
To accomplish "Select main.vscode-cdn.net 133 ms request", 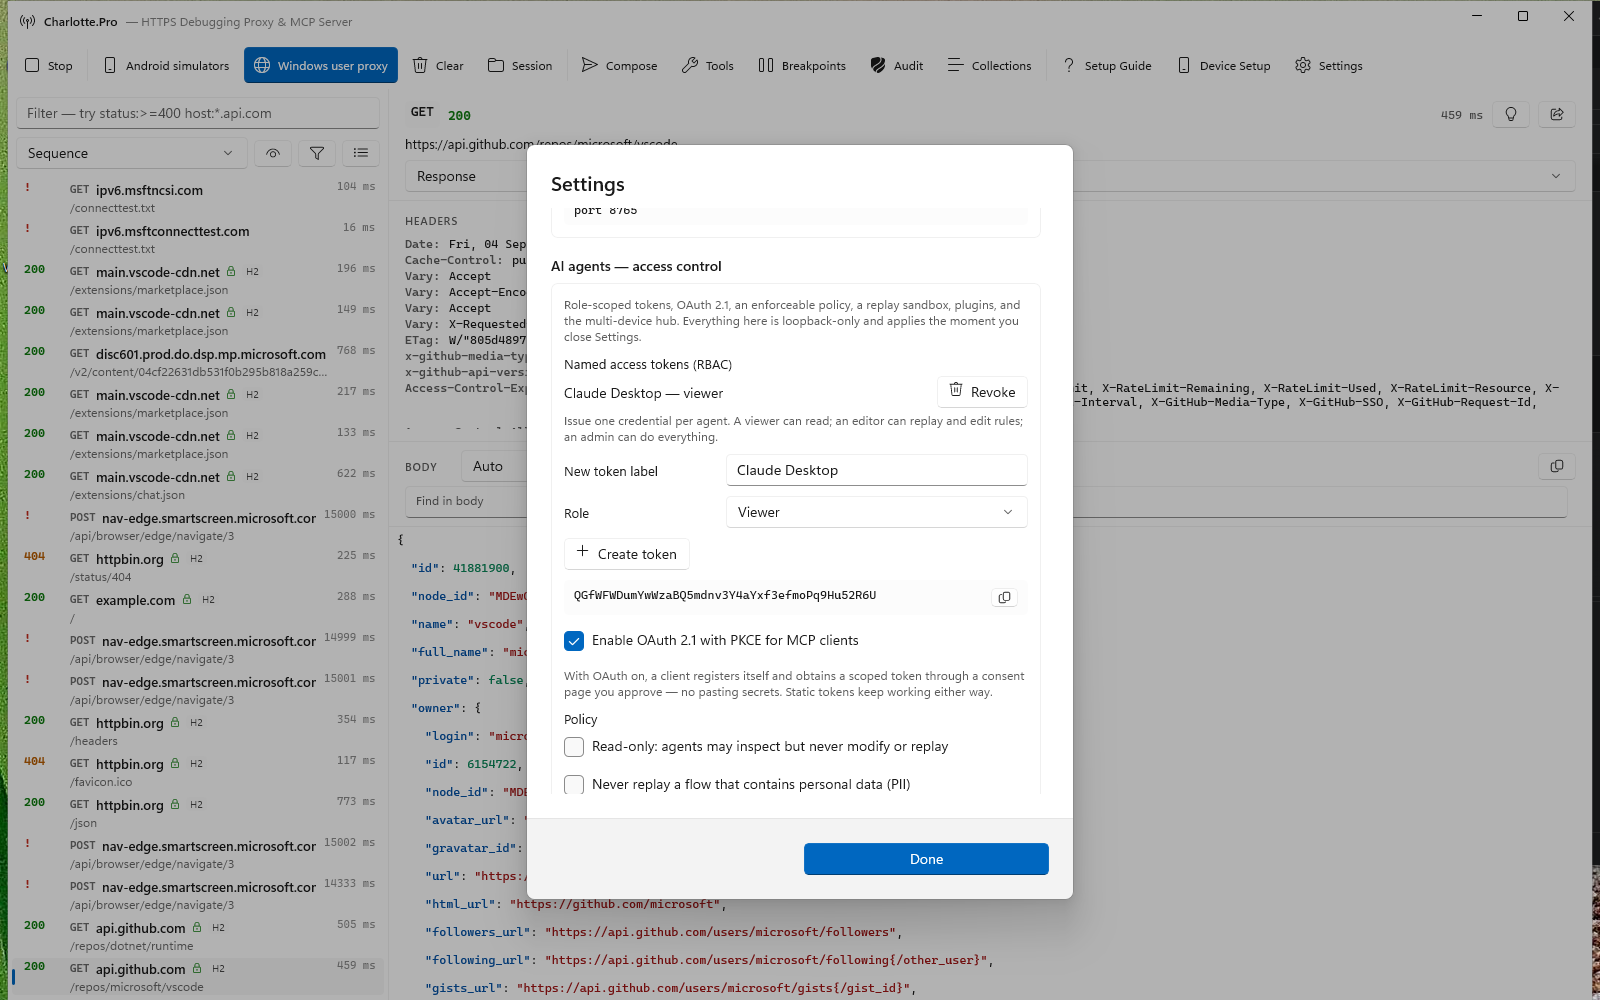I will 198,444.
